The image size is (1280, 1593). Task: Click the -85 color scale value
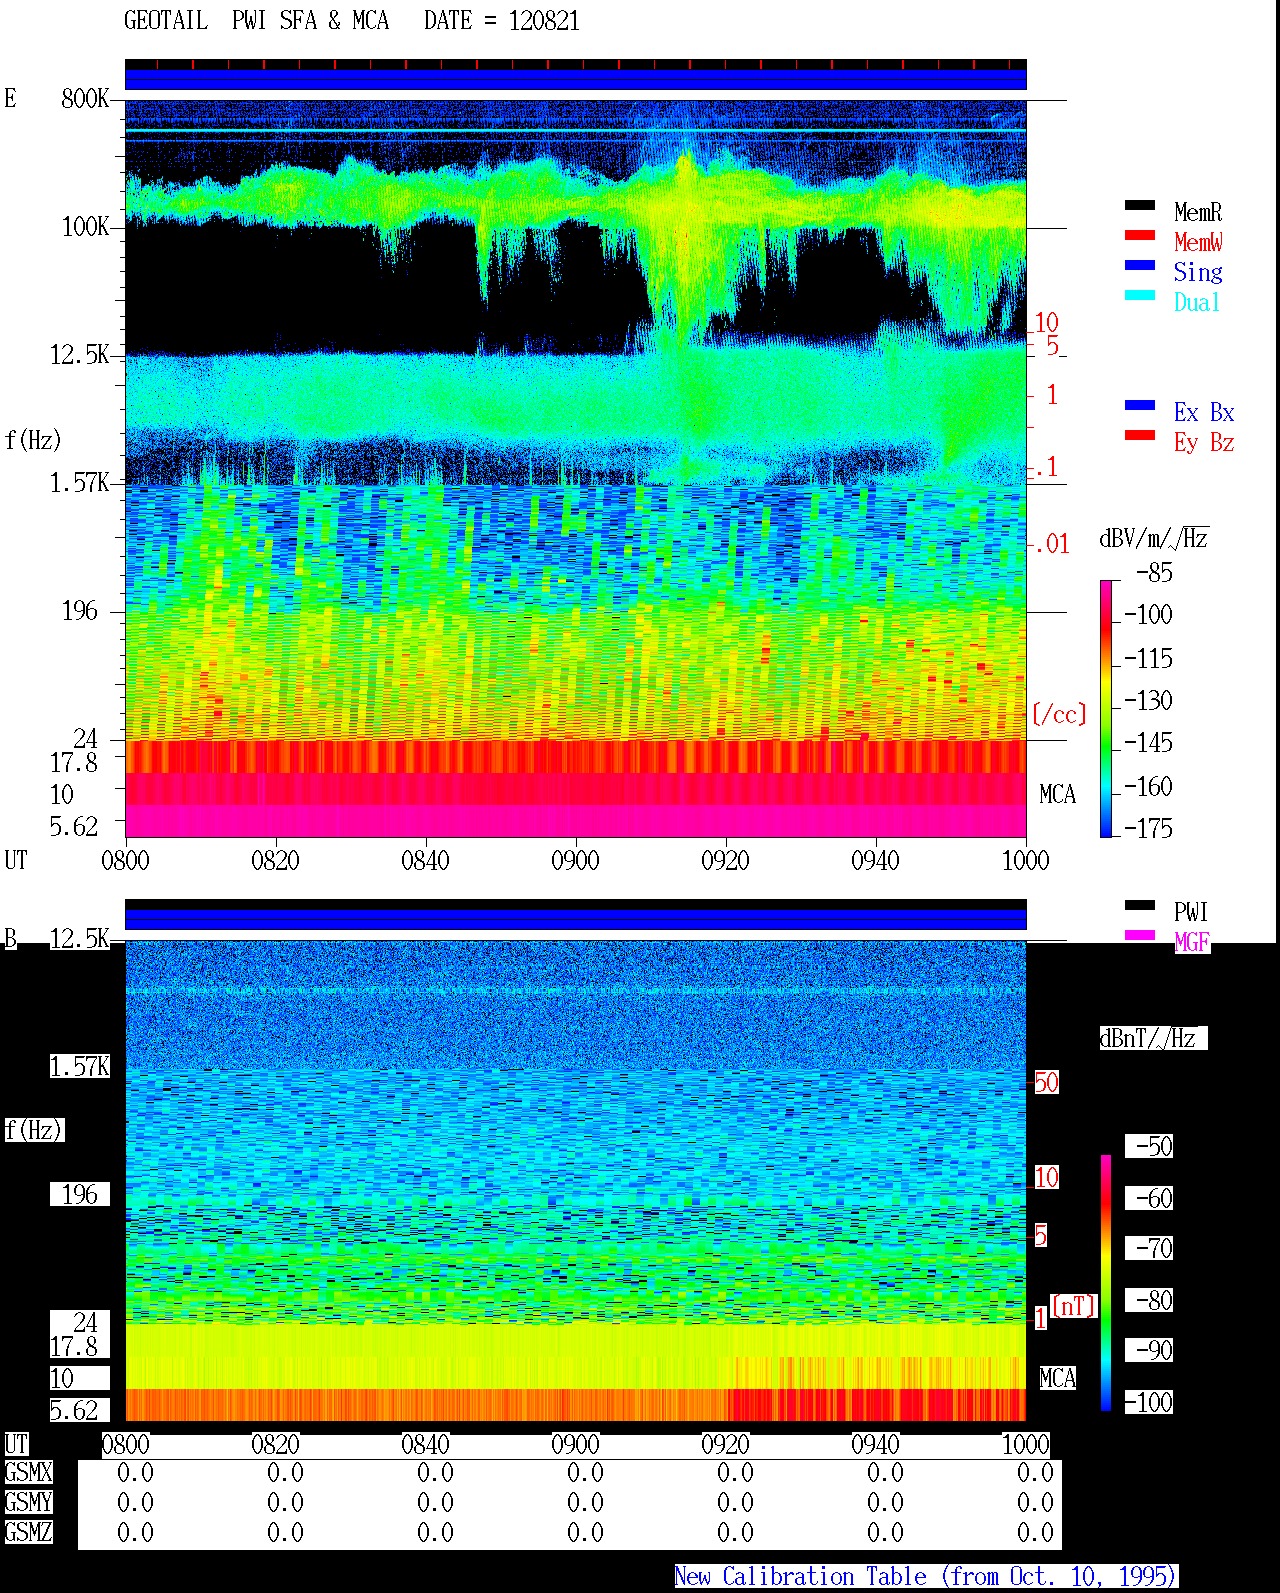pos(1153,573)
